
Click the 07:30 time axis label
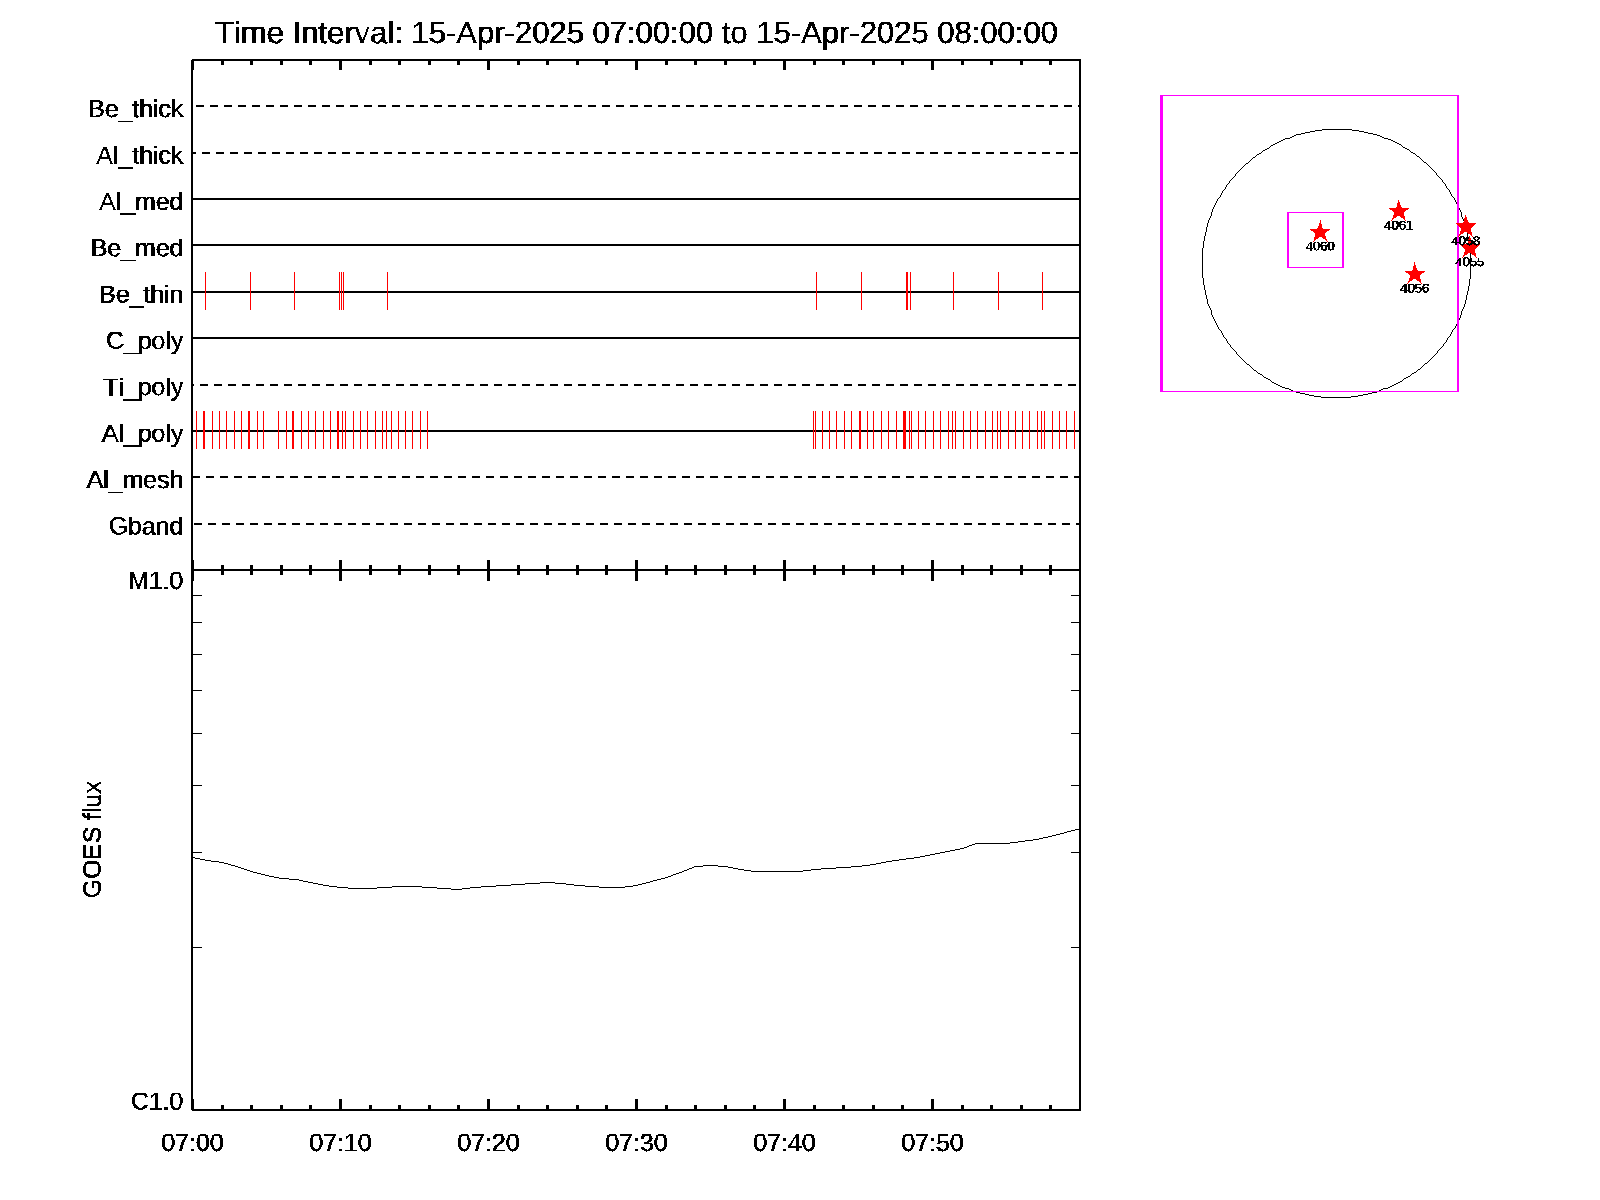[x=636, y=1143]
